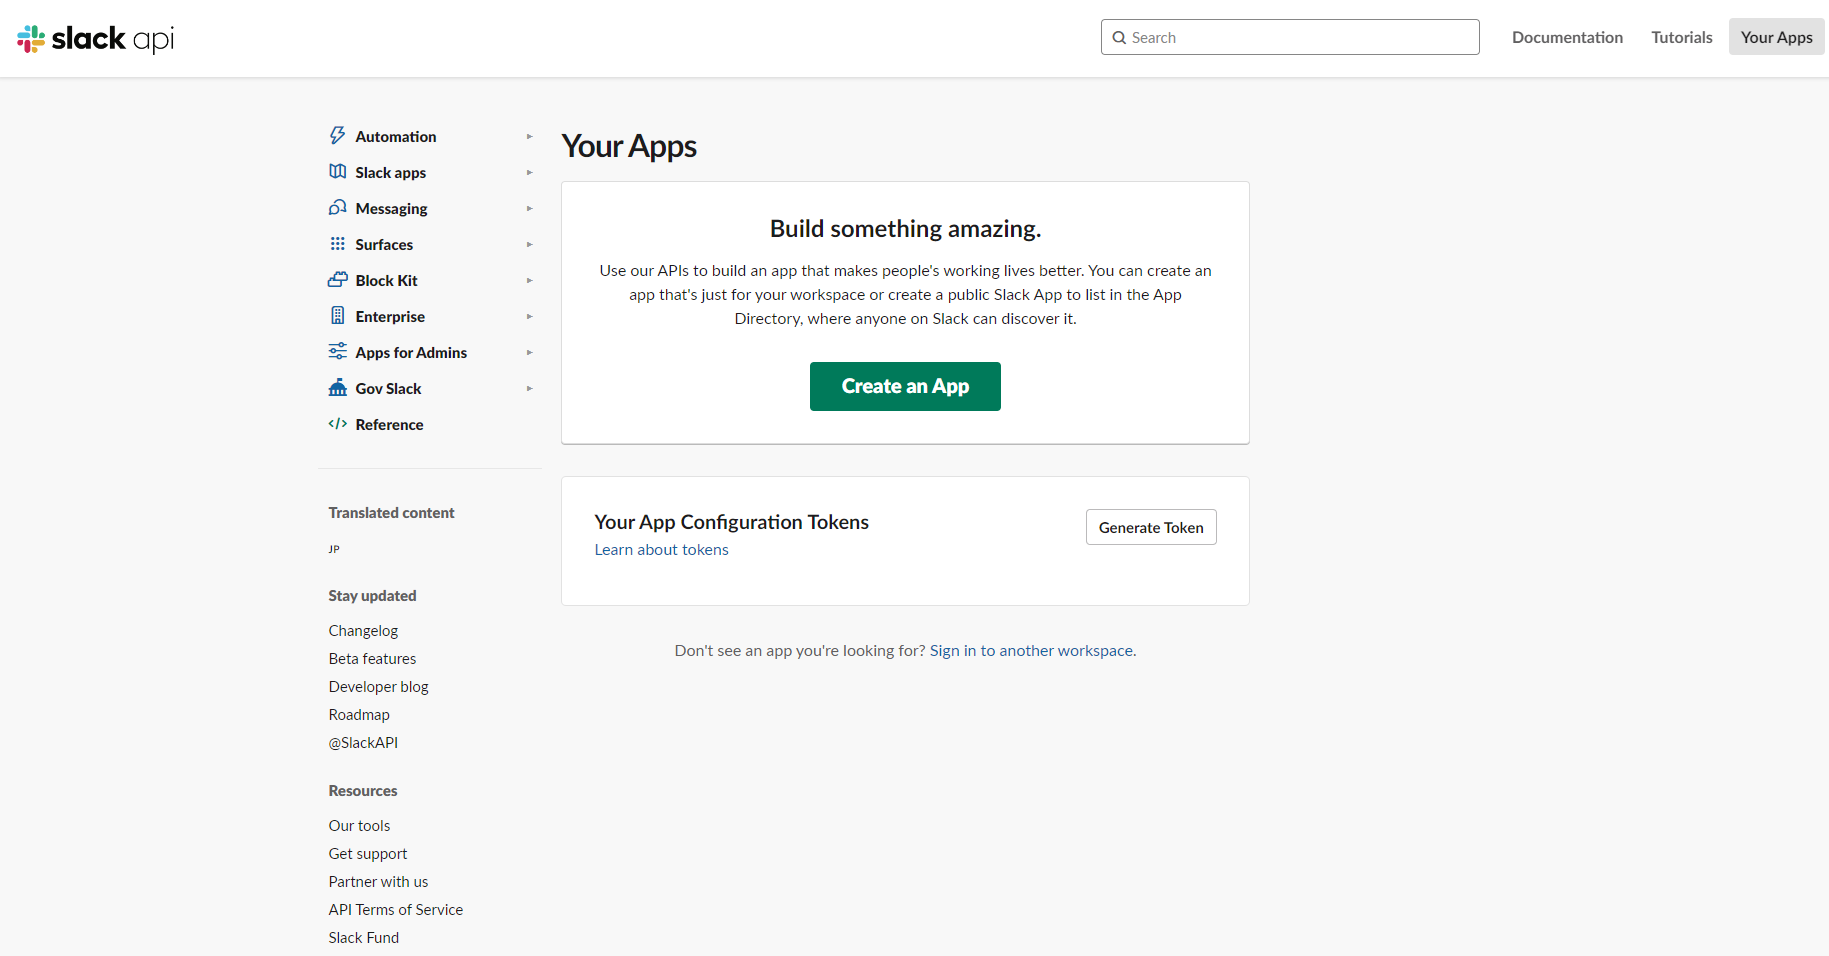
Task: Expand the Enterprise section arrow
Action: pyautogui.click(x=530, y=317)
